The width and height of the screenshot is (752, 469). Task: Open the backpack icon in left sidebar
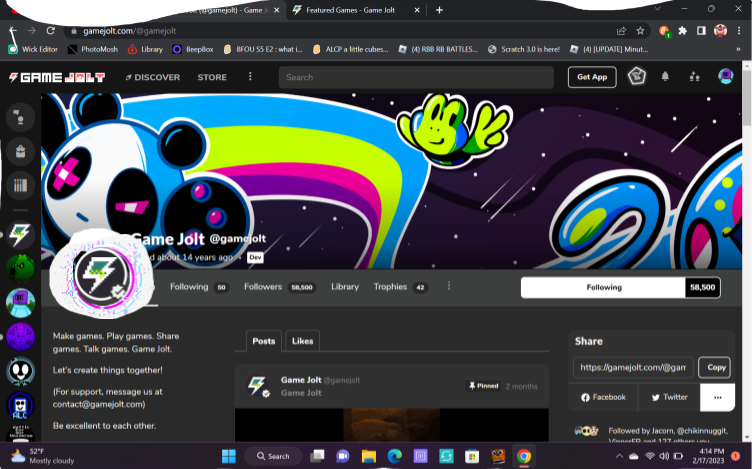[20, 152]
